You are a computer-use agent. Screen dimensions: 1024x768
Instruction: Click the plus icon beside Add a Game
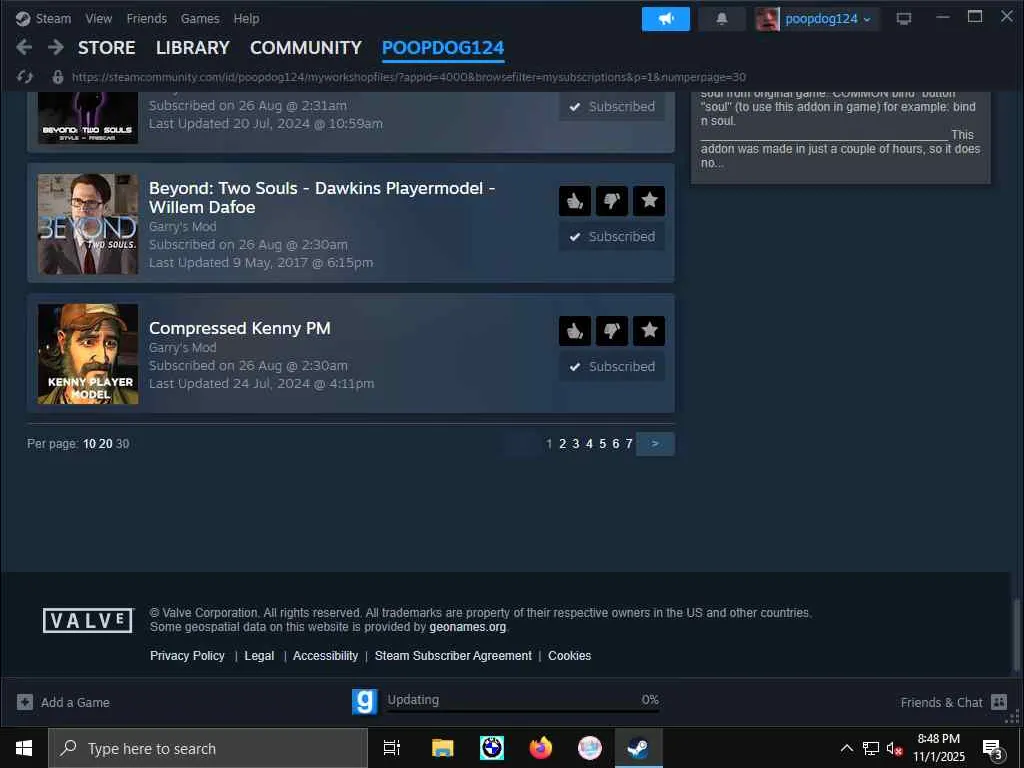click(25, 702)
